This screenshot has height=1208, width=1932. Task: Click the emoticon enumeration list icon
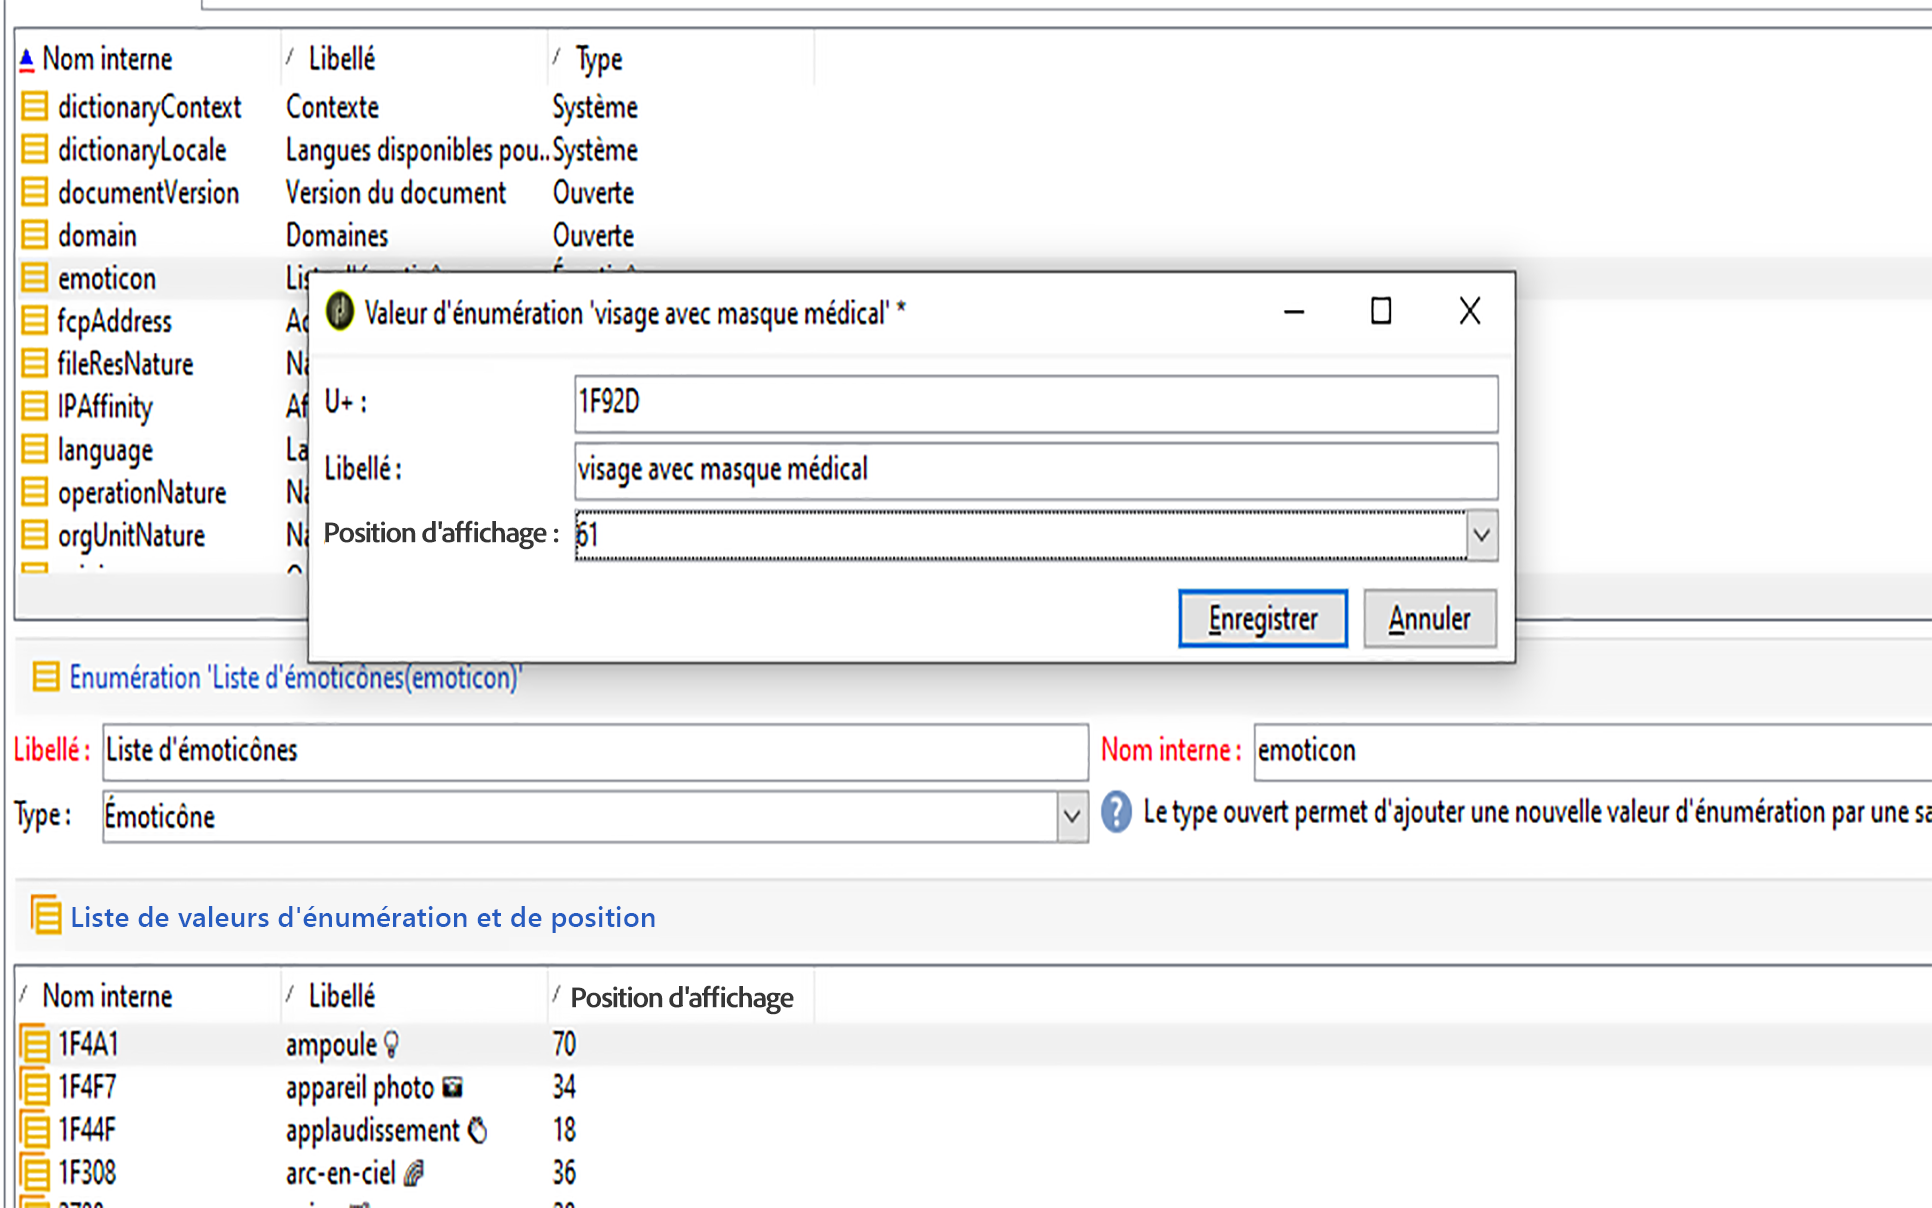point(34,278)
